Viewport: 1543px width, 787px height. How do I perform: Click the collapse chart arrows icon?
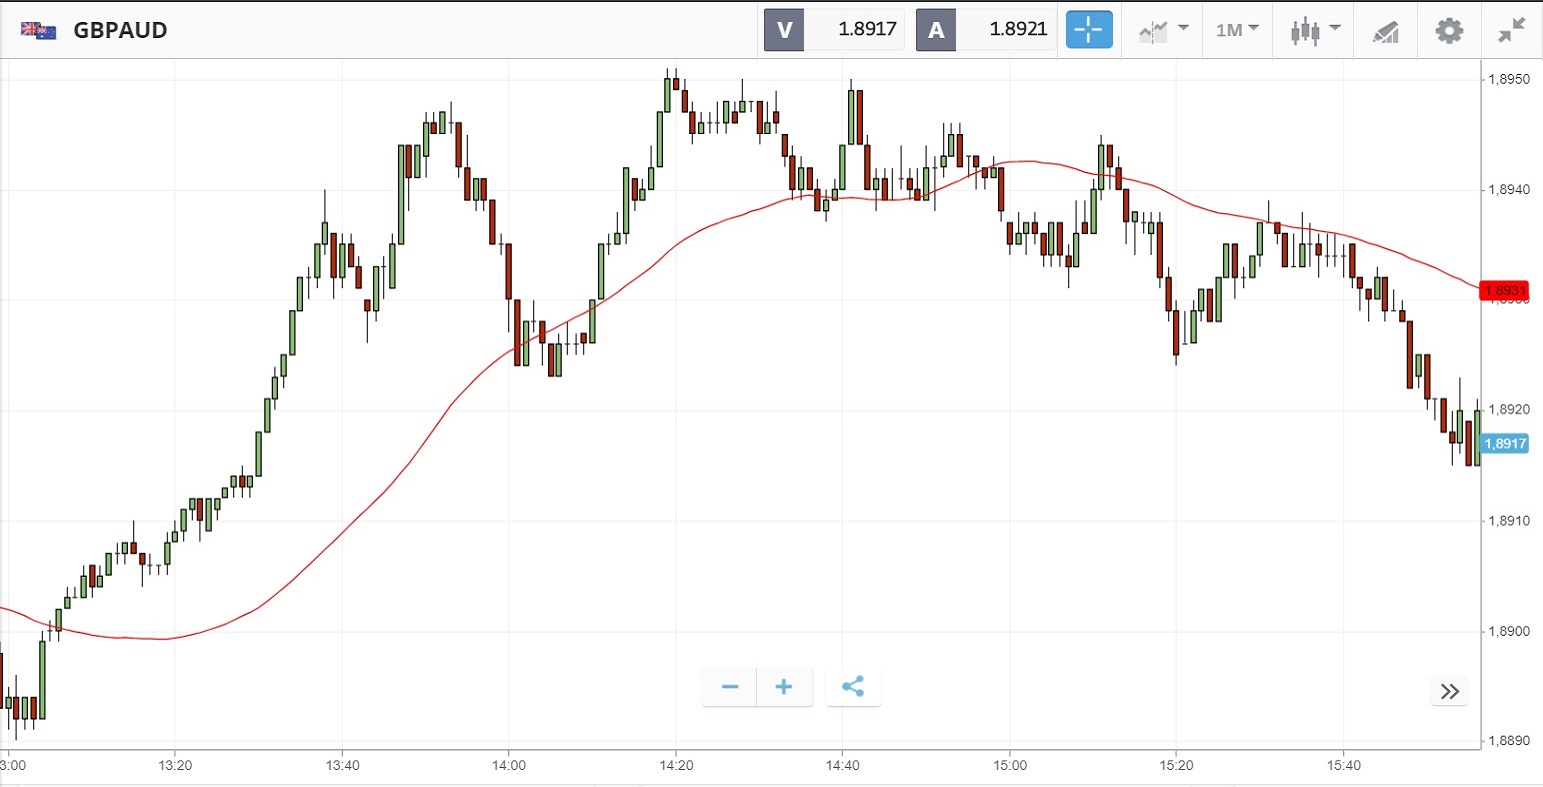1511,30
